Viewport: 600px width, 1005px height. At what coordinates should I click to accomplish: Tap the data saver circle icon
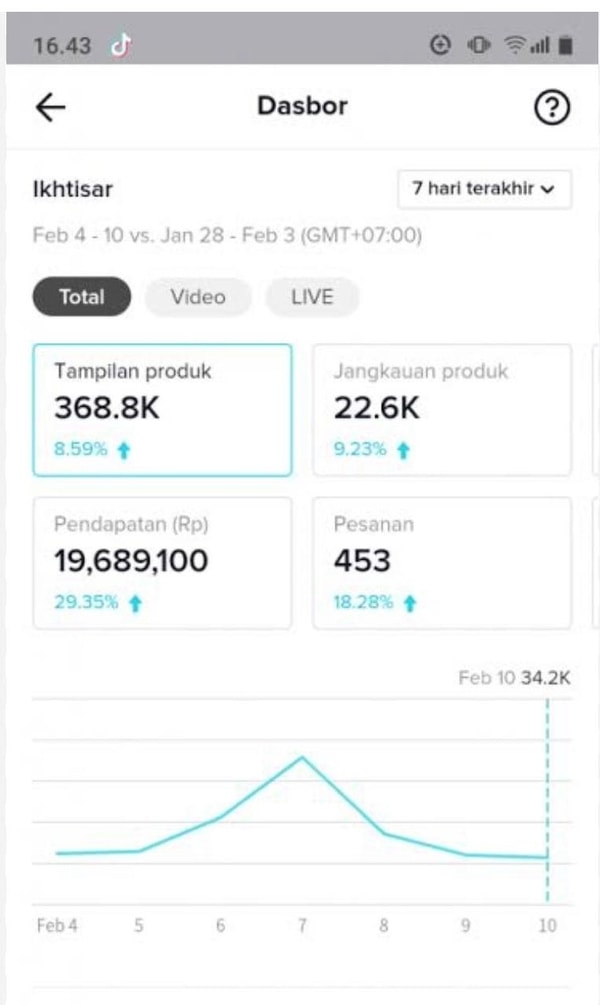pos(440,45)
